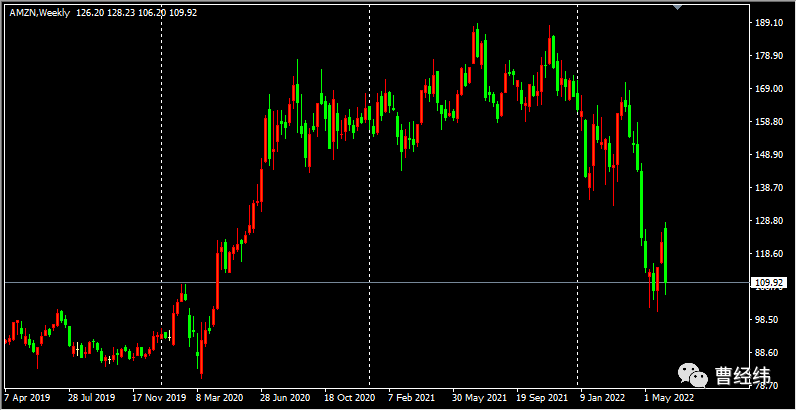Click the 17 Nov 2019 date label
The height and width of the screenshot is (411, 797).
point(159,397)
